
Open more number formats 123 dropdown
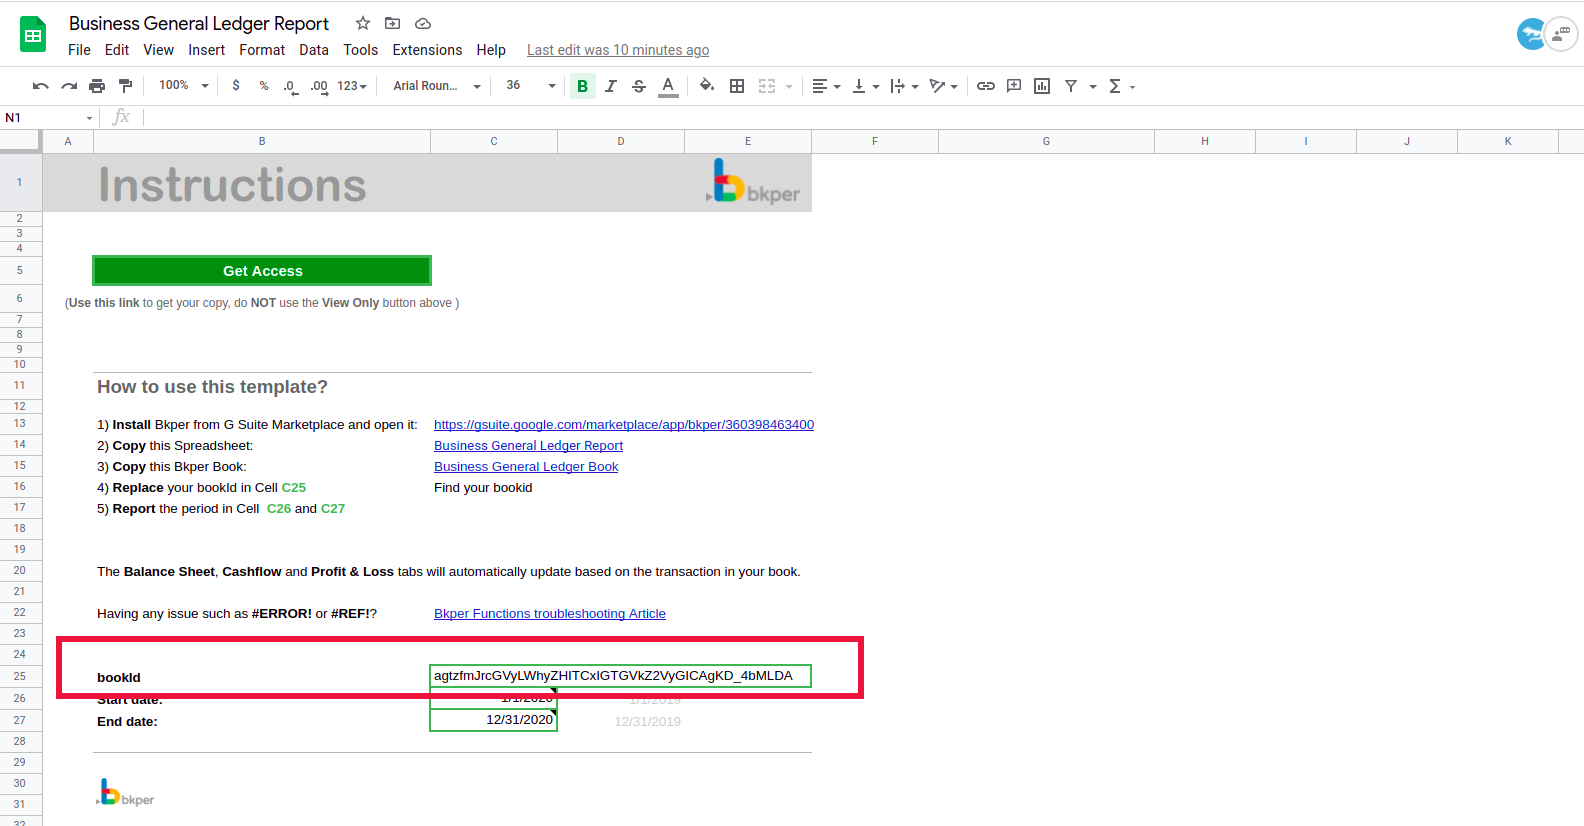(x=352, y=86)
